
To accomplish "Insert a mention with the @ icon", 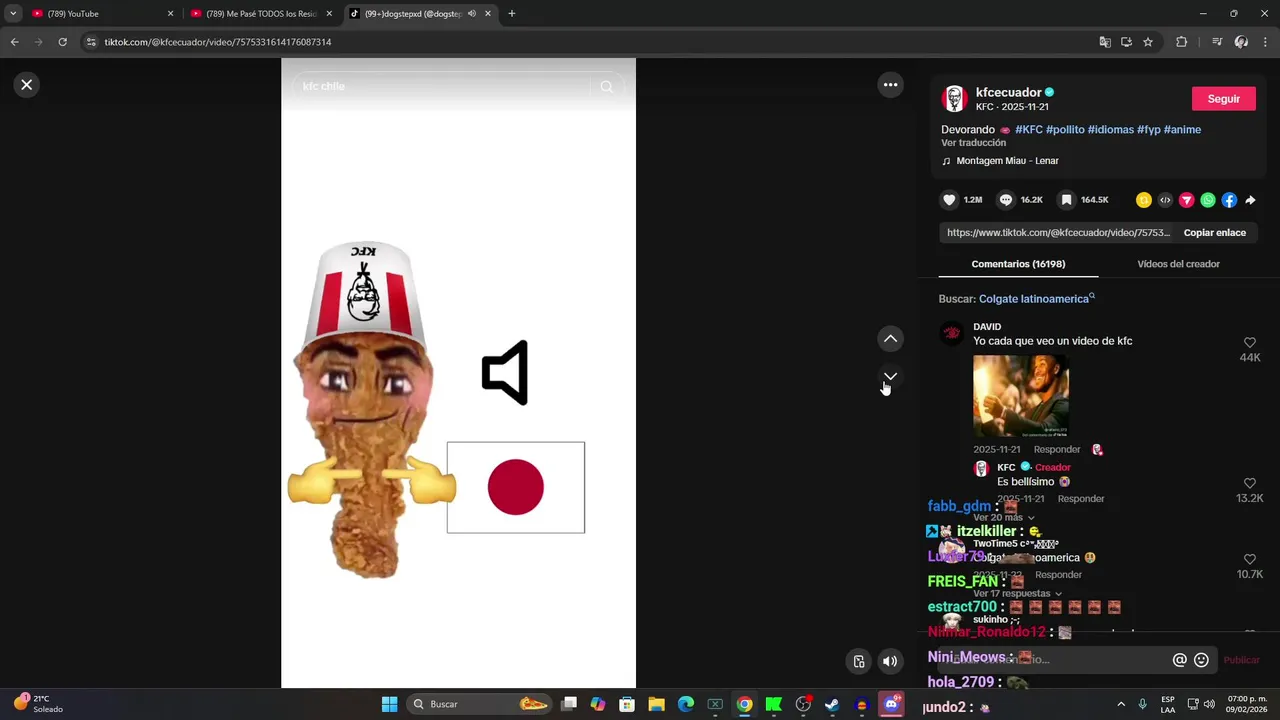I will pos(1179,660).
